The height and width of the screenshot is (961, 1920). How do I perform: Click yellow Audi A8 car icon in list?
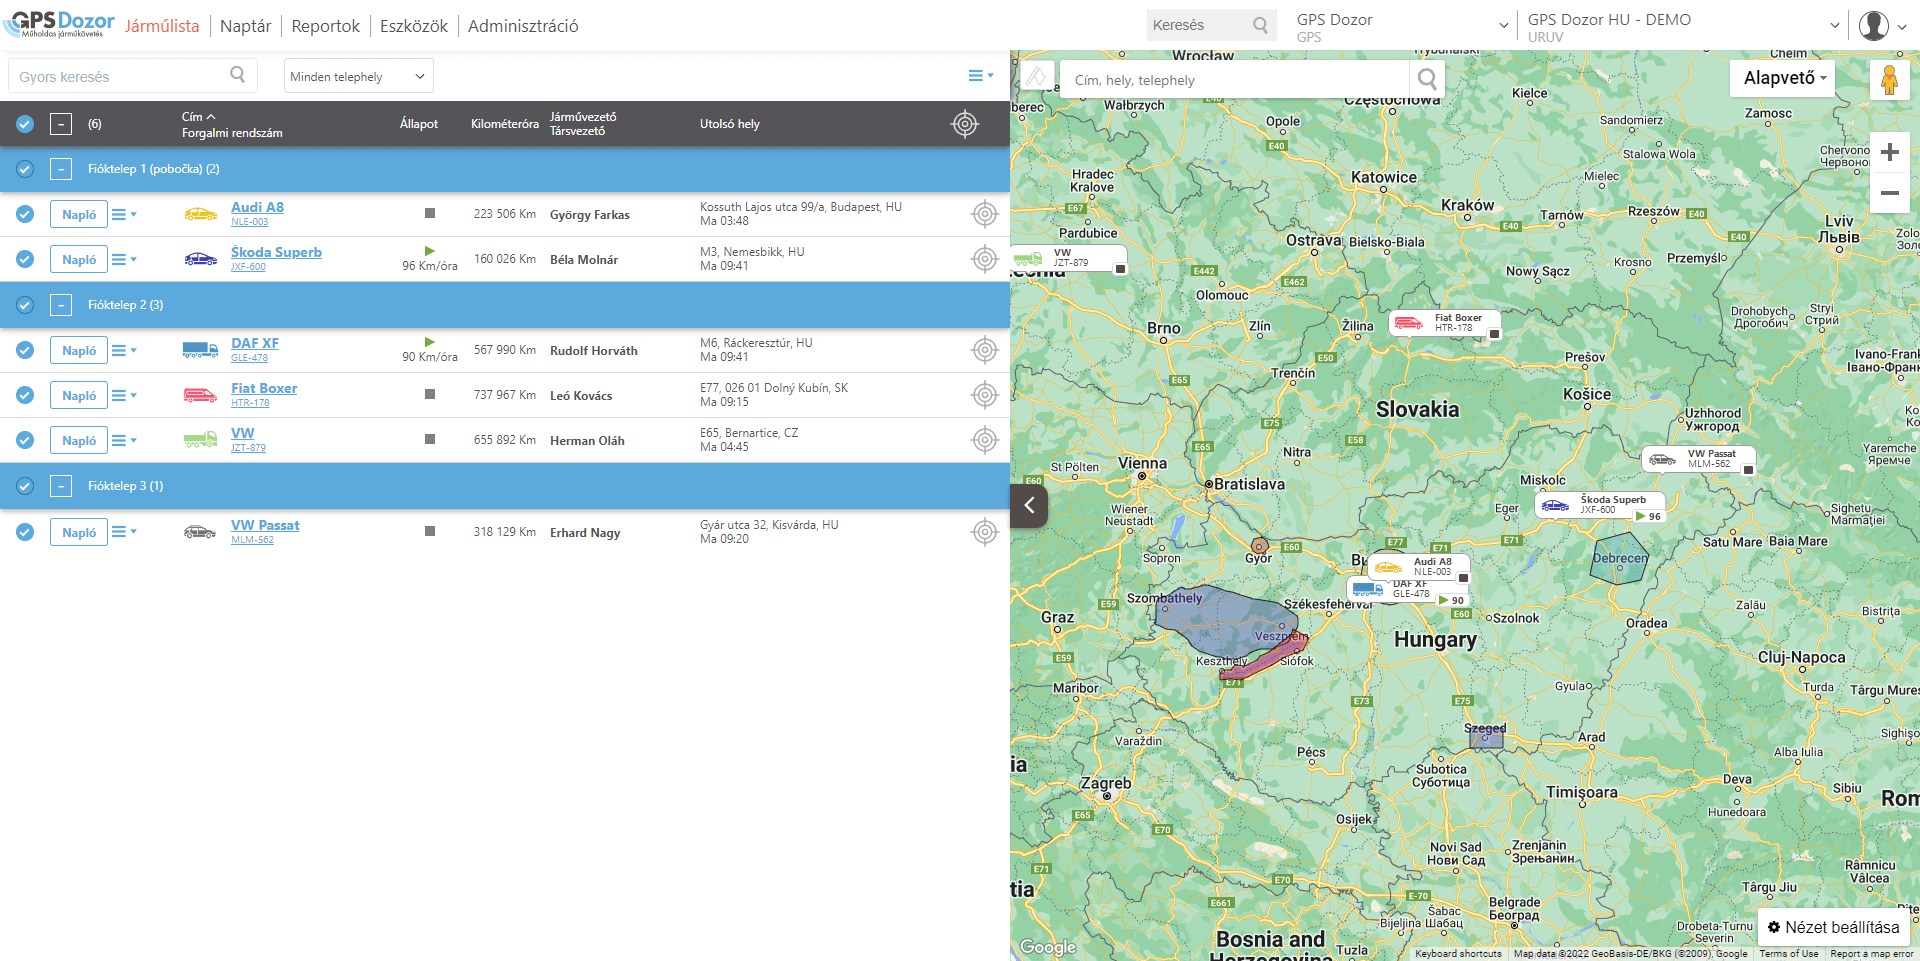point(200,214)
